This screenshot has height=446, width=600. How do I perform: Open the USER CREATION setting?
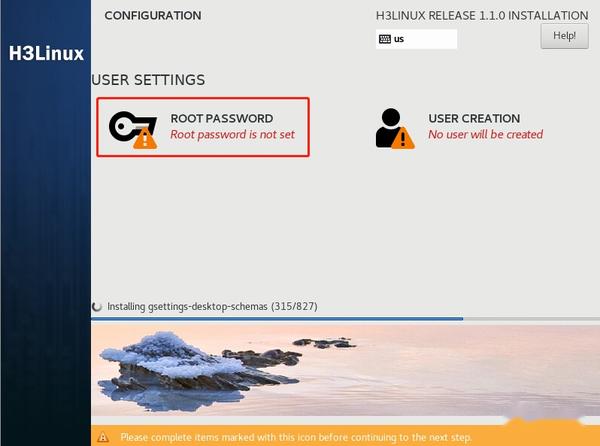pos(459,128)
